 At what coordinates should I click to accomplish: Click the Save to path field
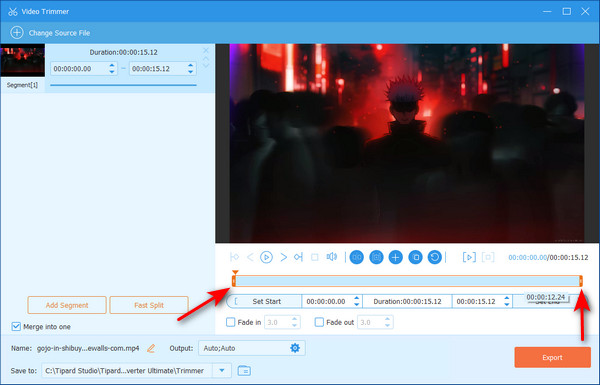pos(127,370)
